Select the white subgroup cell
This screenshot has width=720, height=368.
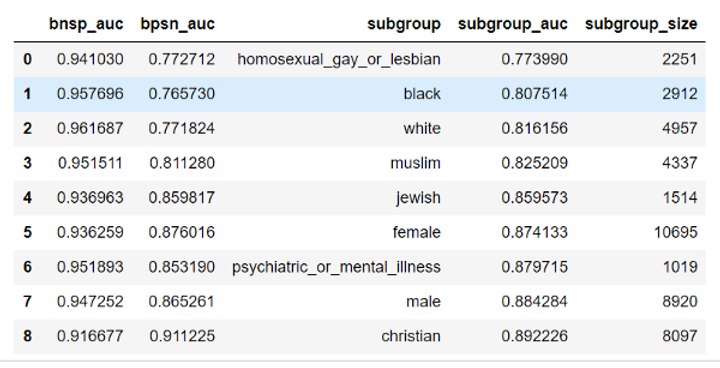[422, 128]
